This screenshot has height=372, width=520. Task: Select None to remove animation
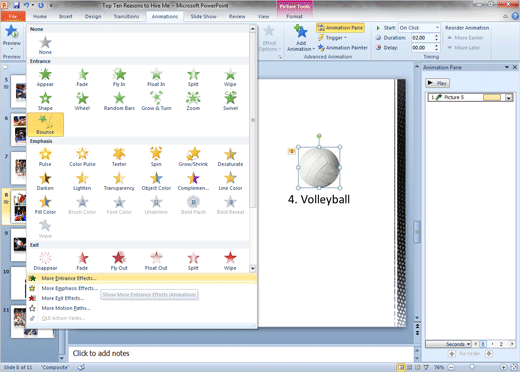[x=45, y=45]
